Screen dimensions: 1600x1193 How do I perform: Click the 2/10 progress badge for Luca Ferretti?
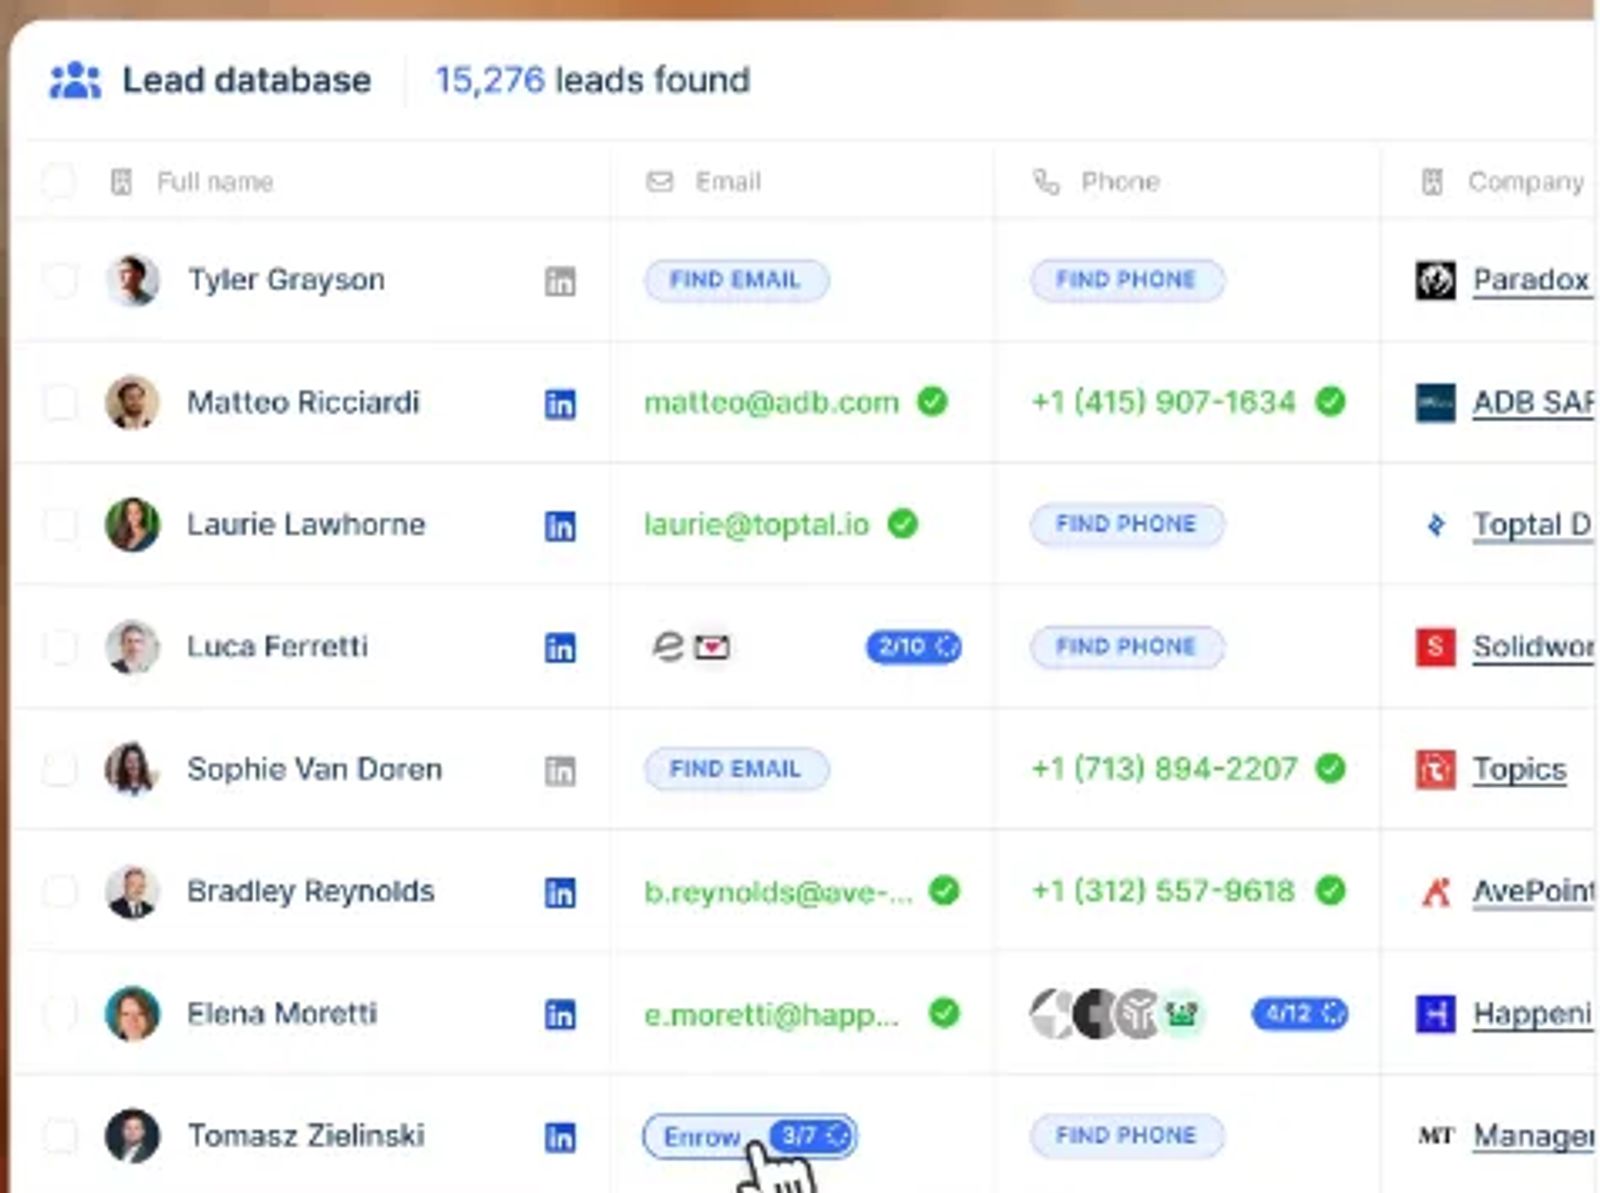(914, 647)
